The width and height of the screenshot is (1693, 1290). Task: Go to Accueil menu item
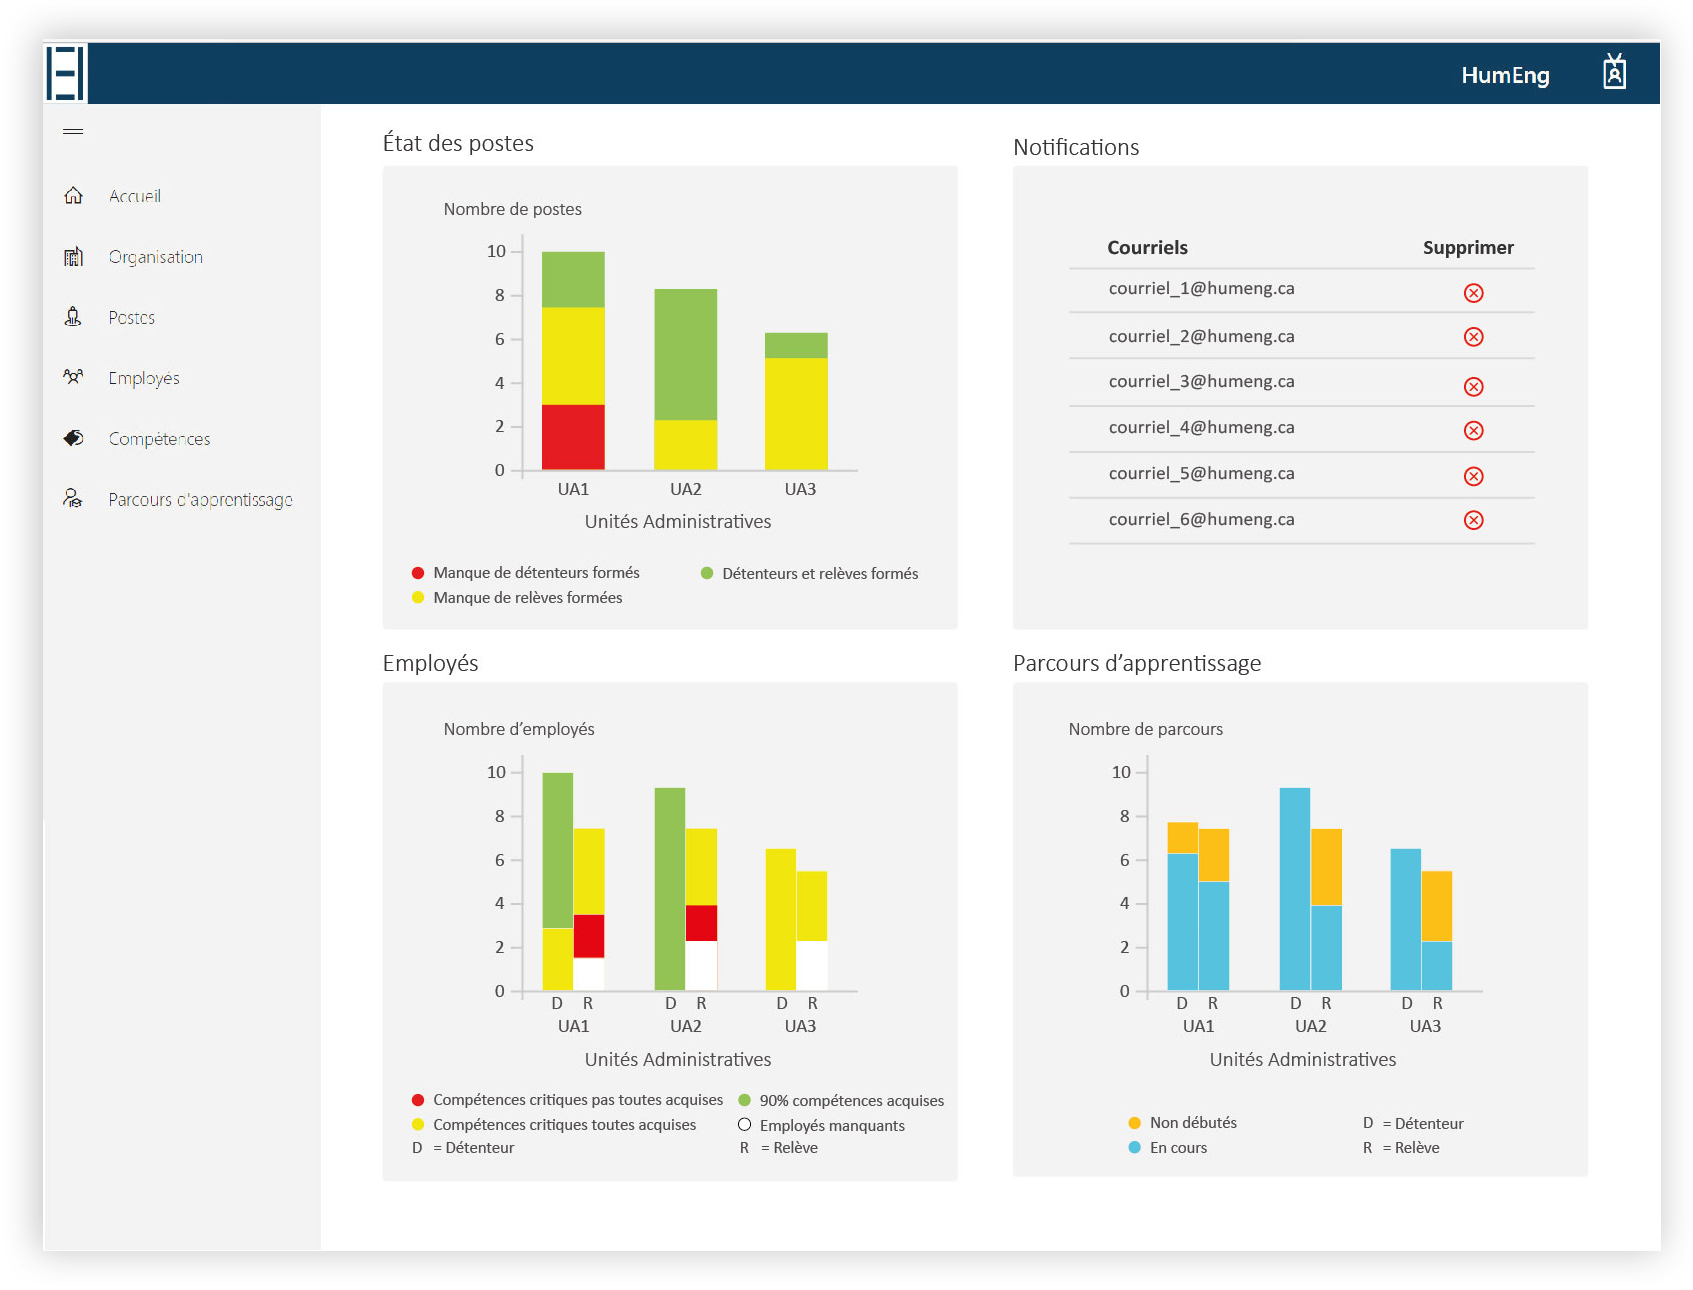135,196
